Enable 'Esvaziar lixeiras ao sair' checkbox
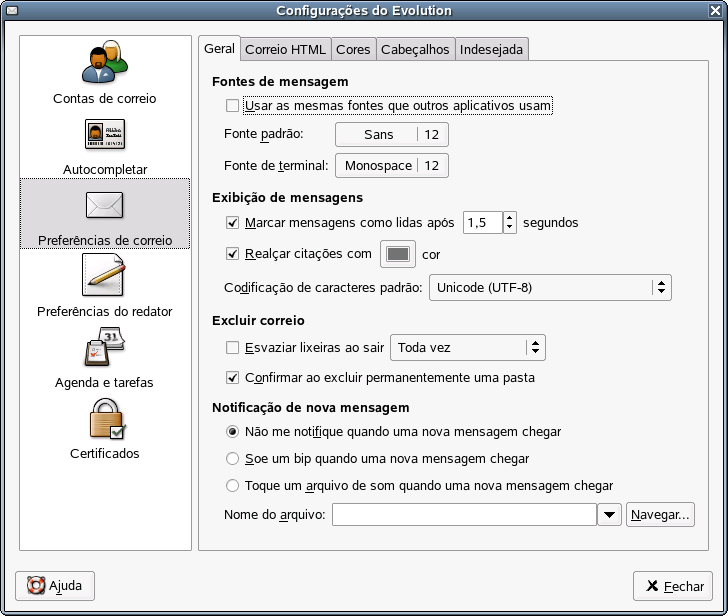The height and width of the screenshot is (616, 728). coord(232,347)
